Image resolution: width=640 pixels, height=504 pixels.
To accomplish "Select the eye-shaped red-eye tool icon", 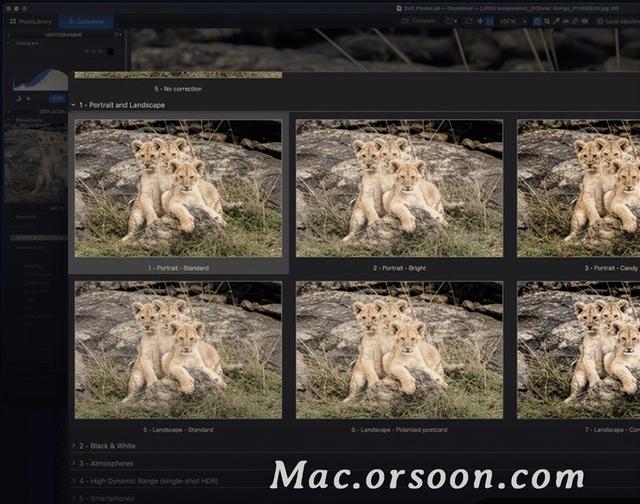I will click(x=585, y=21).
